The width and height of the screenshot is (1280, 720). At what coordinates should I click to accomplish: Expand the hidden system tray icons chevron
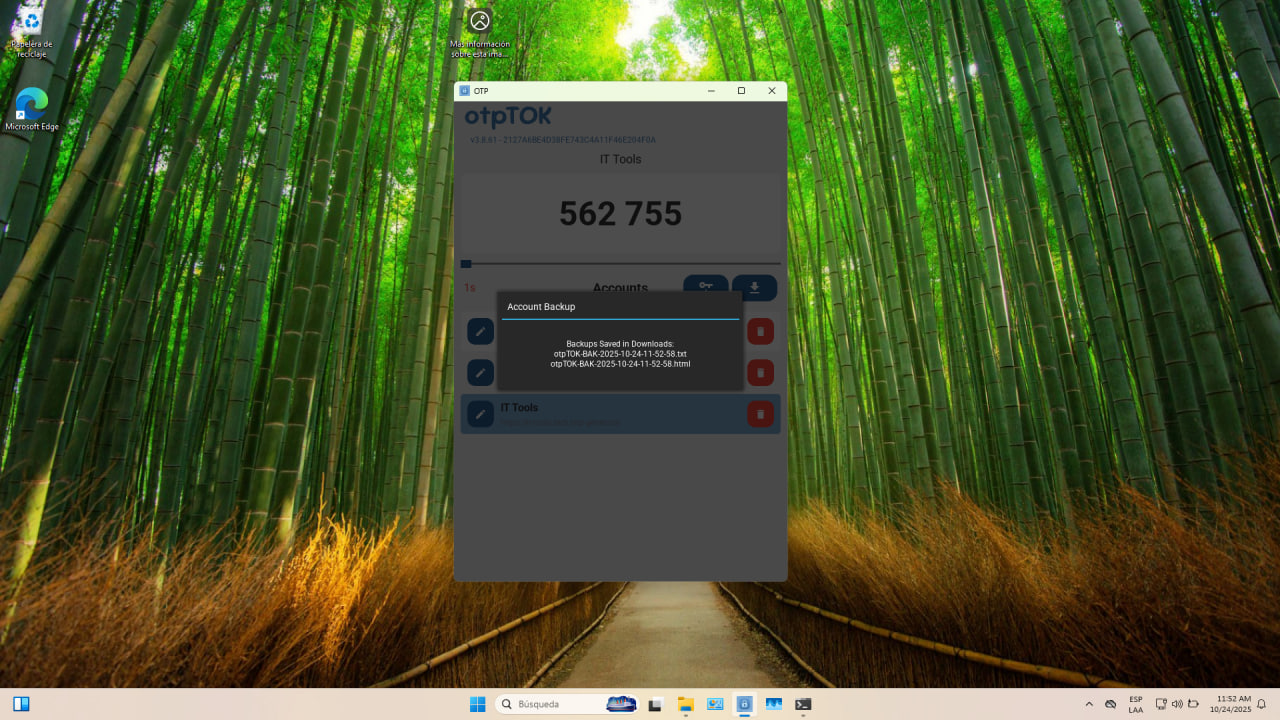pyautogui.click(x=1089, y=704)
